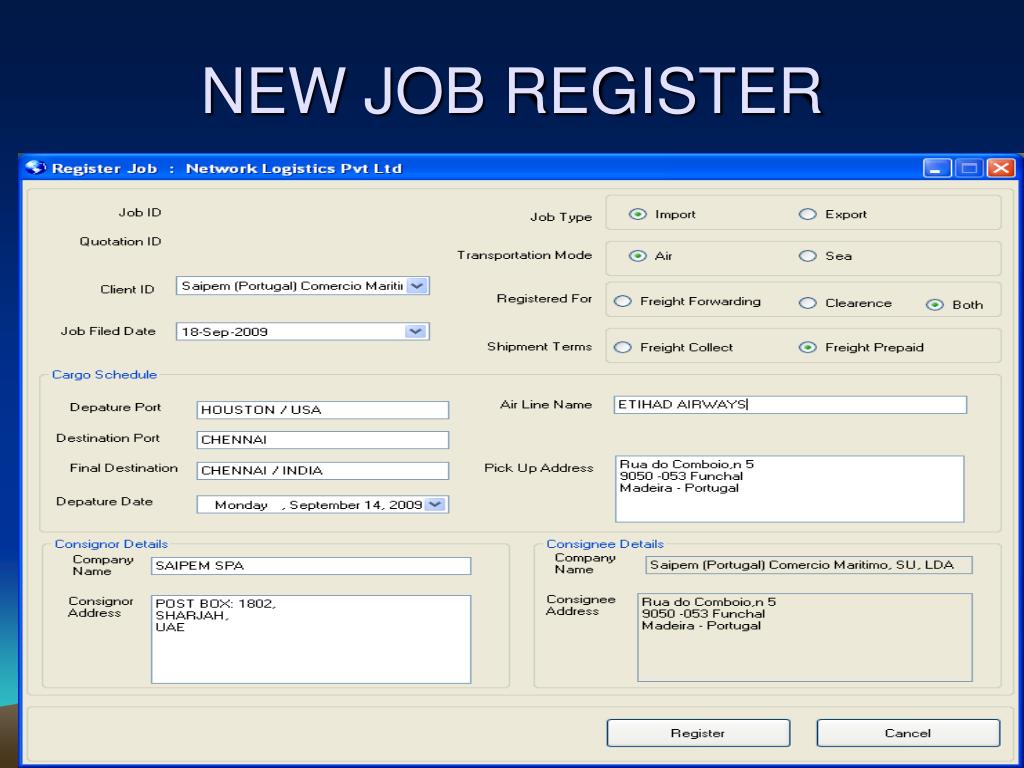Viewport: 1024px width, 768px height.
Task: Open the Depature Date calendar dropdown
Action: point(436,504)
